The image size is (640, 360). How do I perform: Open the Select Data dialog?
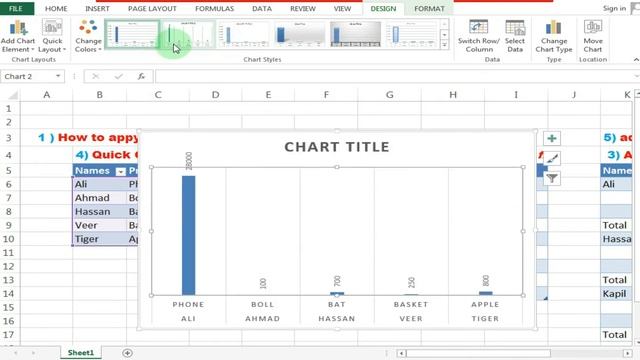pos(515,36)
